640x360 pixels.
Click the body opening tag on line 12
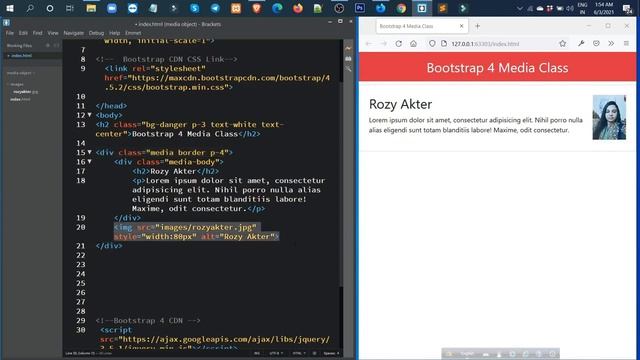coord(109,115)
